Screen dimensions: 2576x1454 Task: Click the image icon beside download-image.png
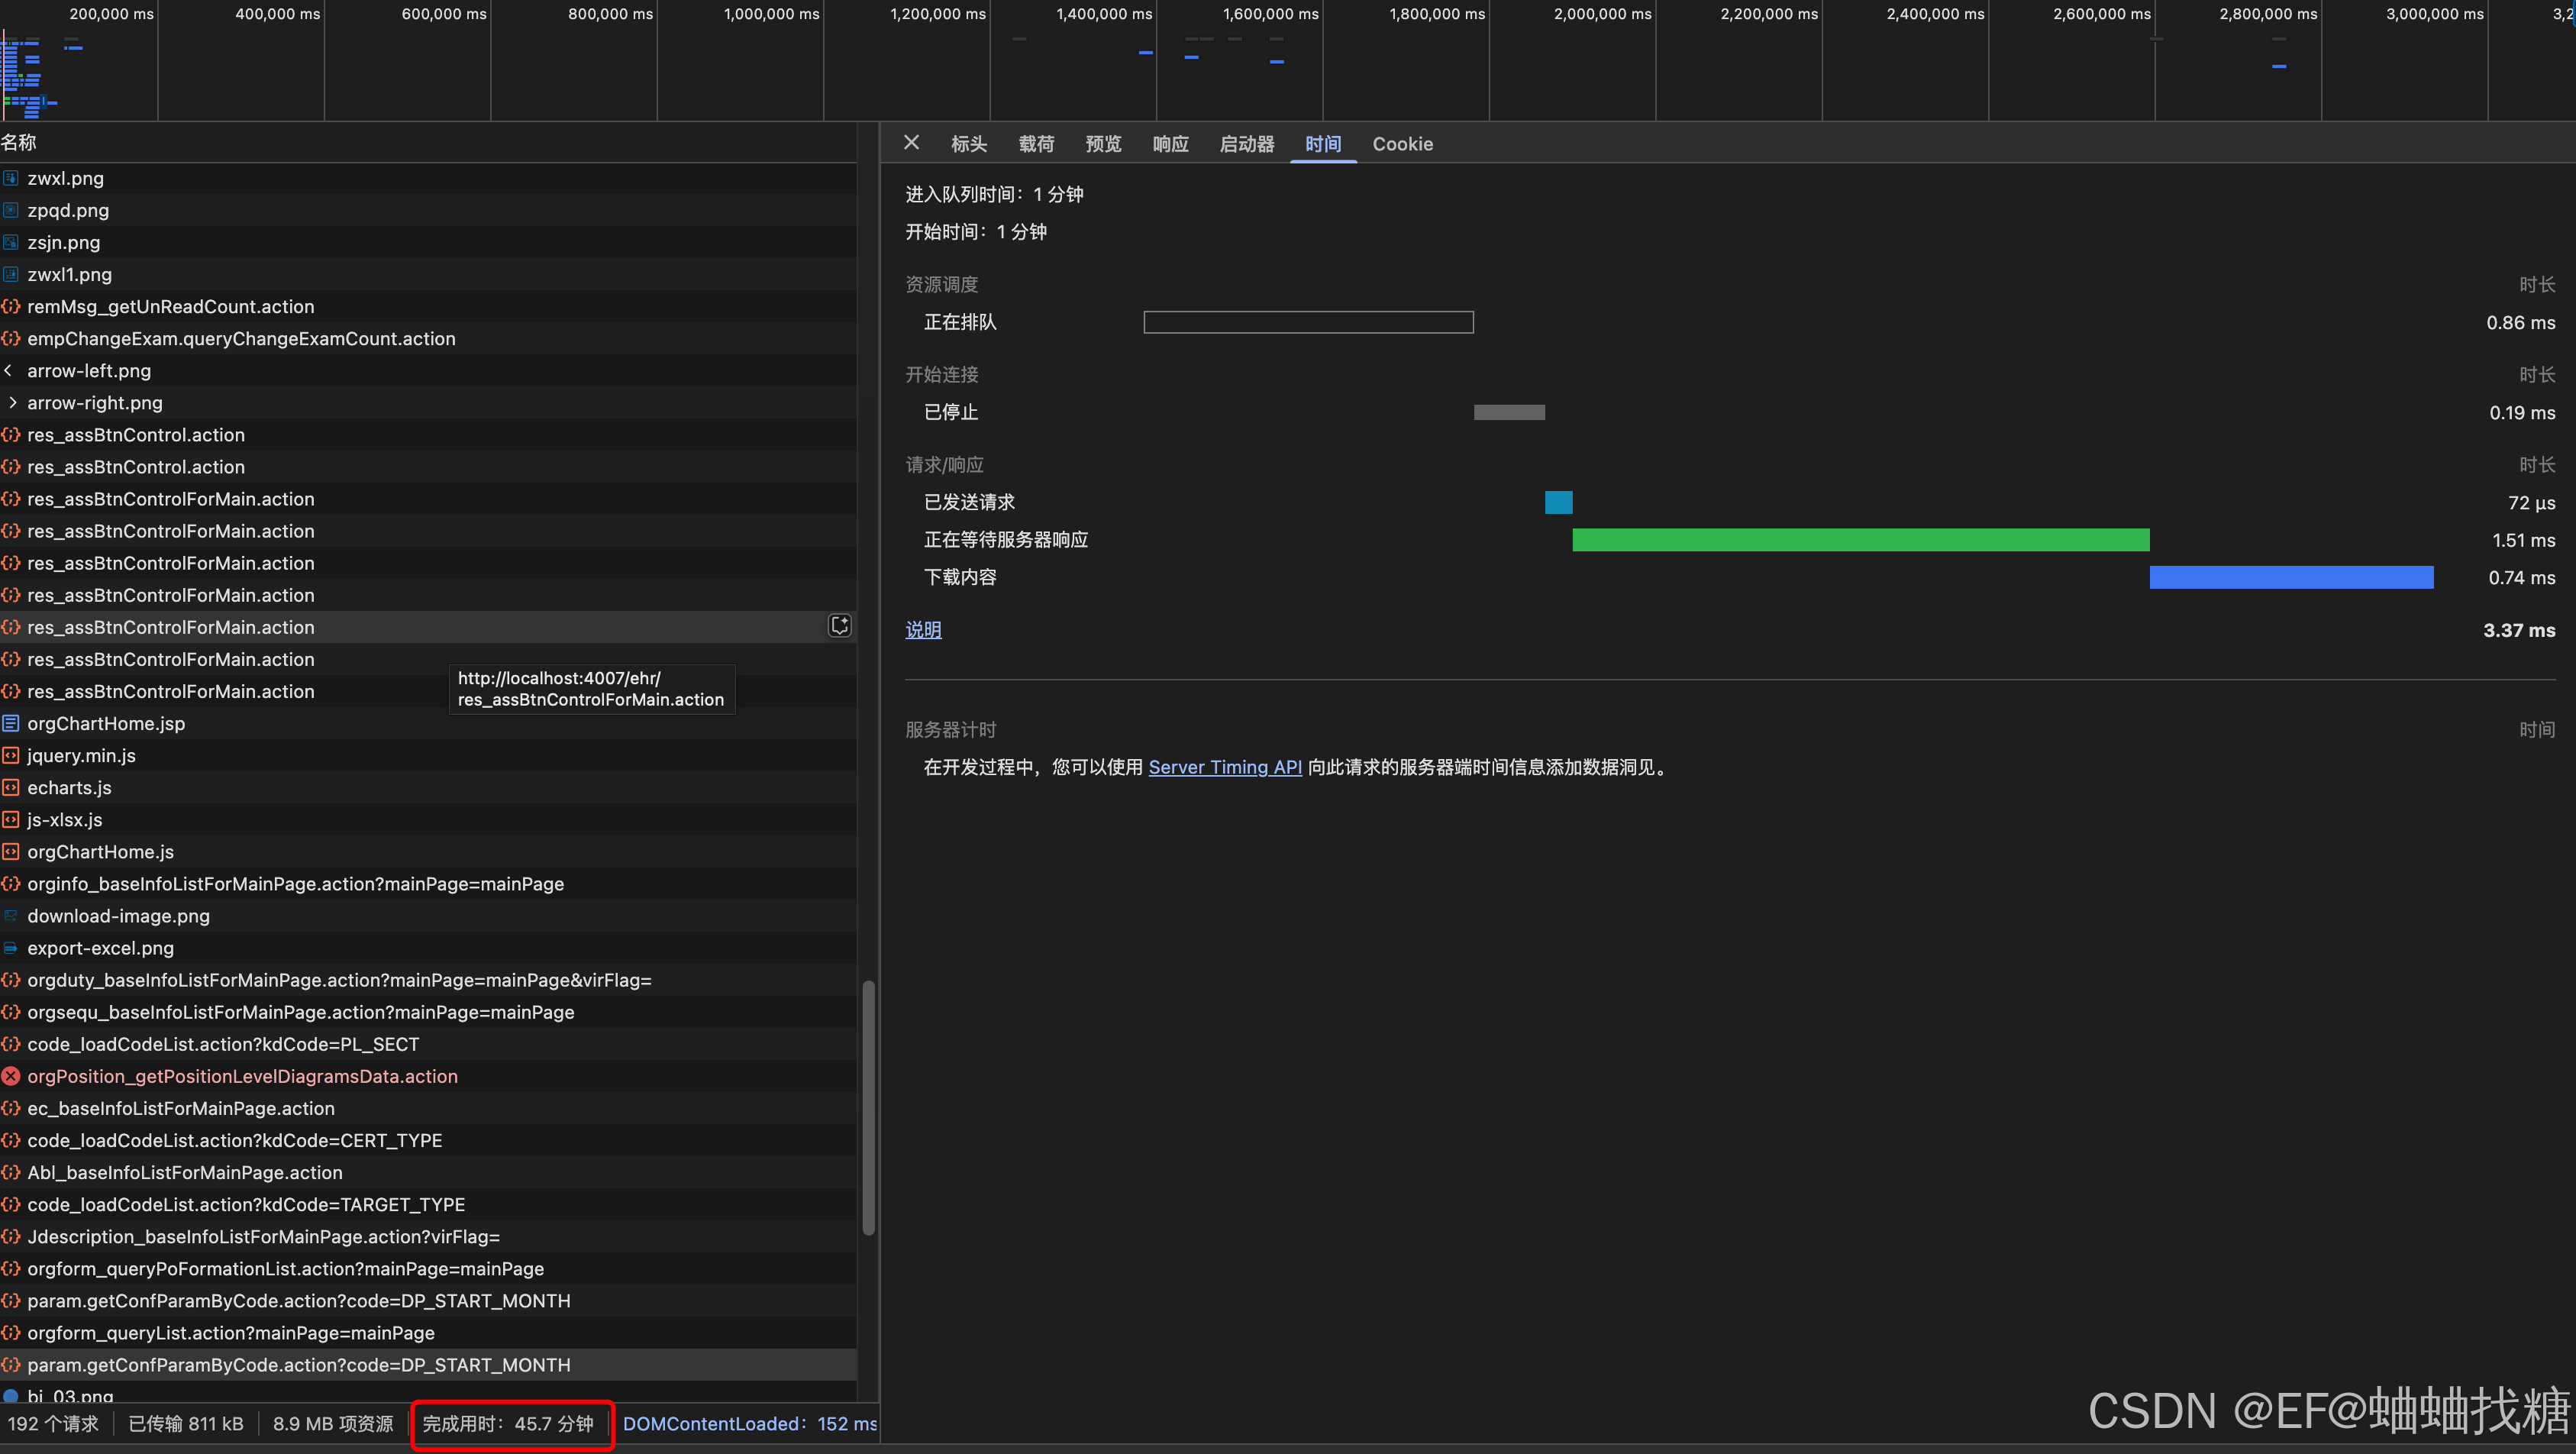click(11, 915)
